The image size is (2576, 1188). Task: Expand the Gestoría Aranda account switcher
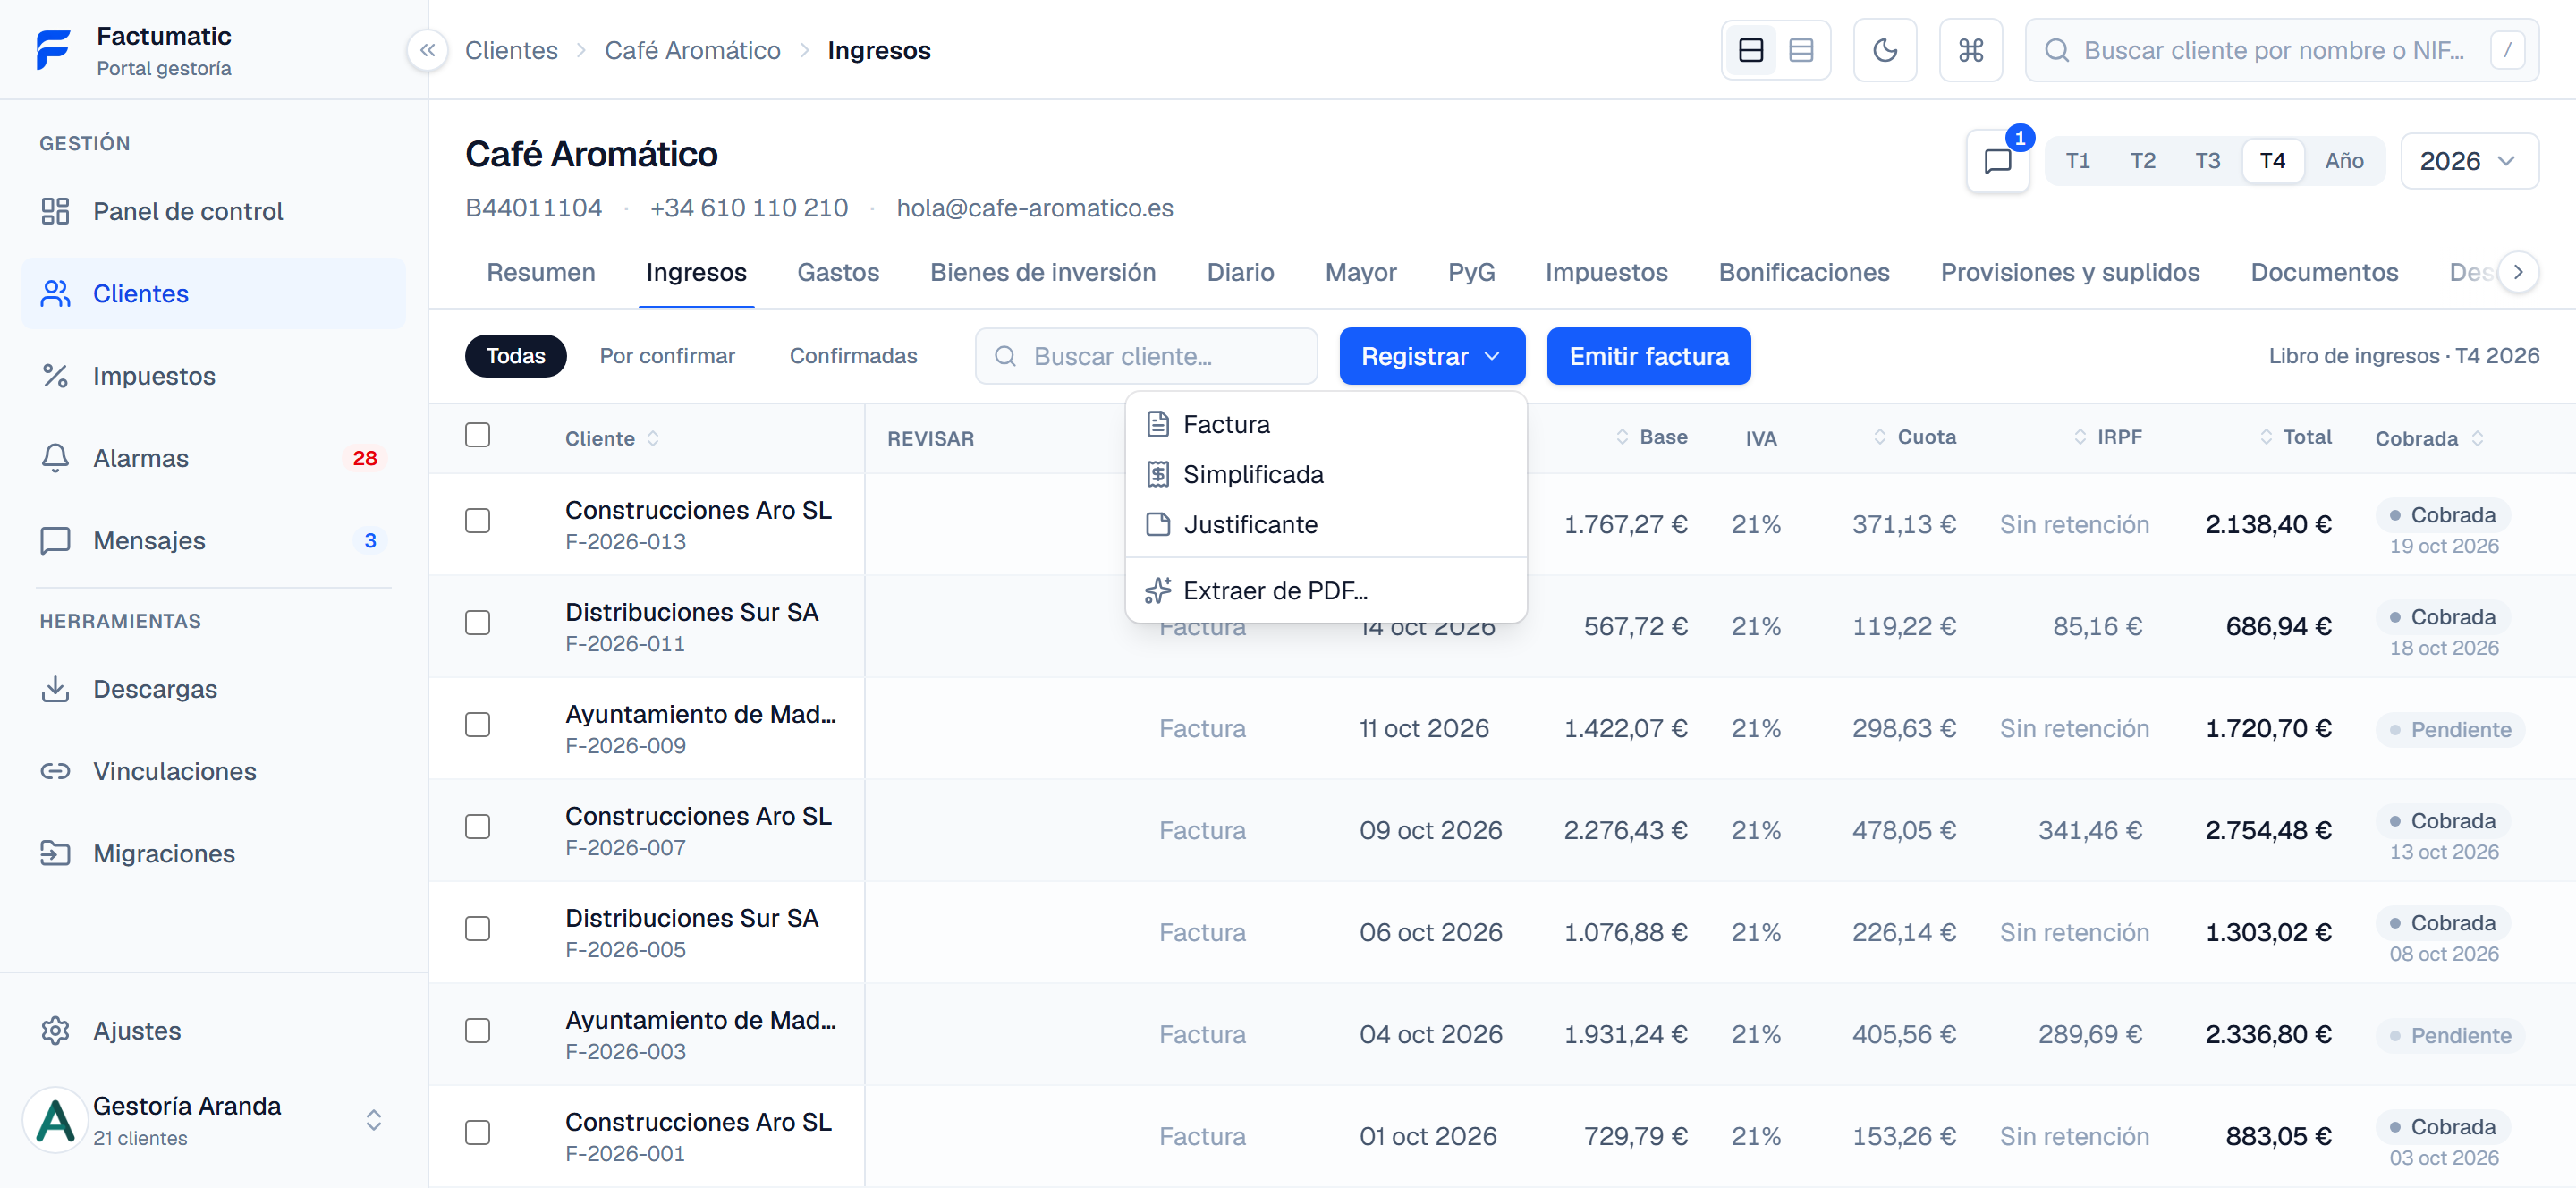point(214,1120)
